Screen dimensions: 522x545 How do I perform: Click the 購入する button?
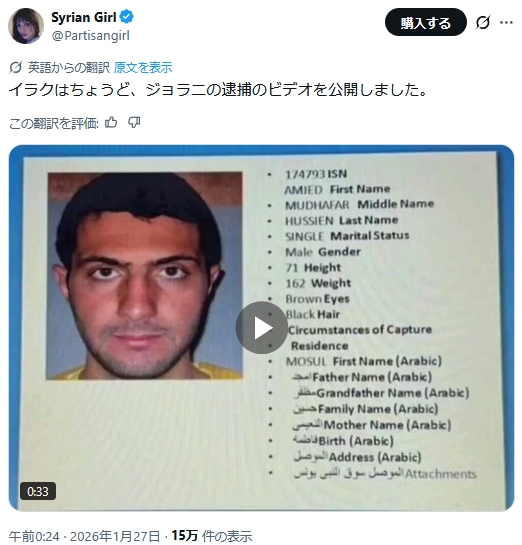[x=425, y=23]
